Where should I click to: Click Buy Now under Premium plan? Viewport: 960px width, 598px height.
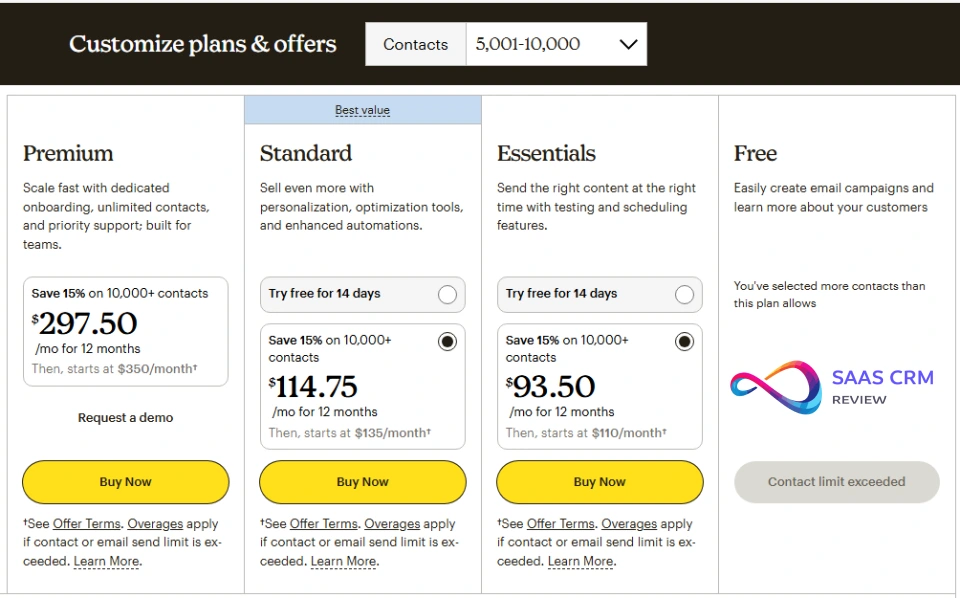coord(125,482)
